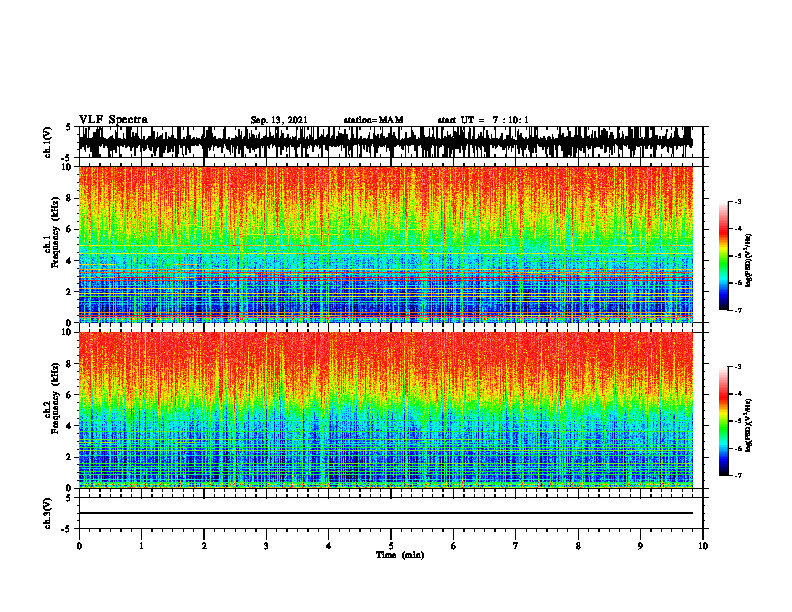Click the "-3" label on ch.1 color scale
Viewport: 792px width, 612px height.
[x=737, y=201]
